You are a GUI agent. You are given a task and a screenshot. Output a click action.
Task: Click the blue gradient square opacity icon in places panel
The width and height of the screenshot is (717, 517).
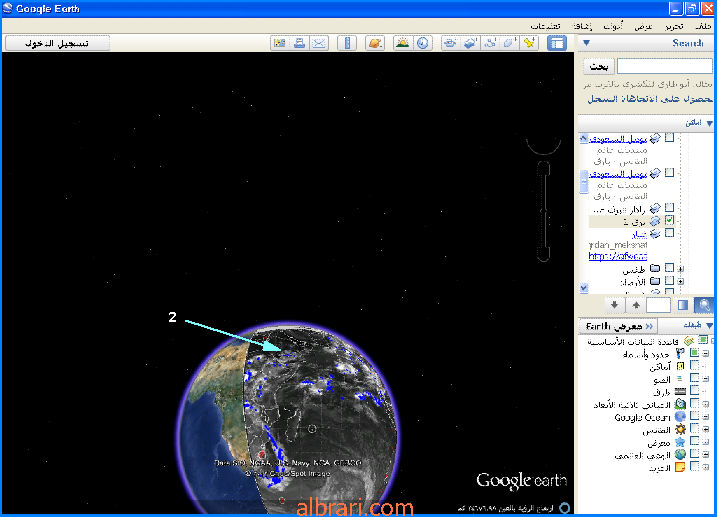[683, 305]
